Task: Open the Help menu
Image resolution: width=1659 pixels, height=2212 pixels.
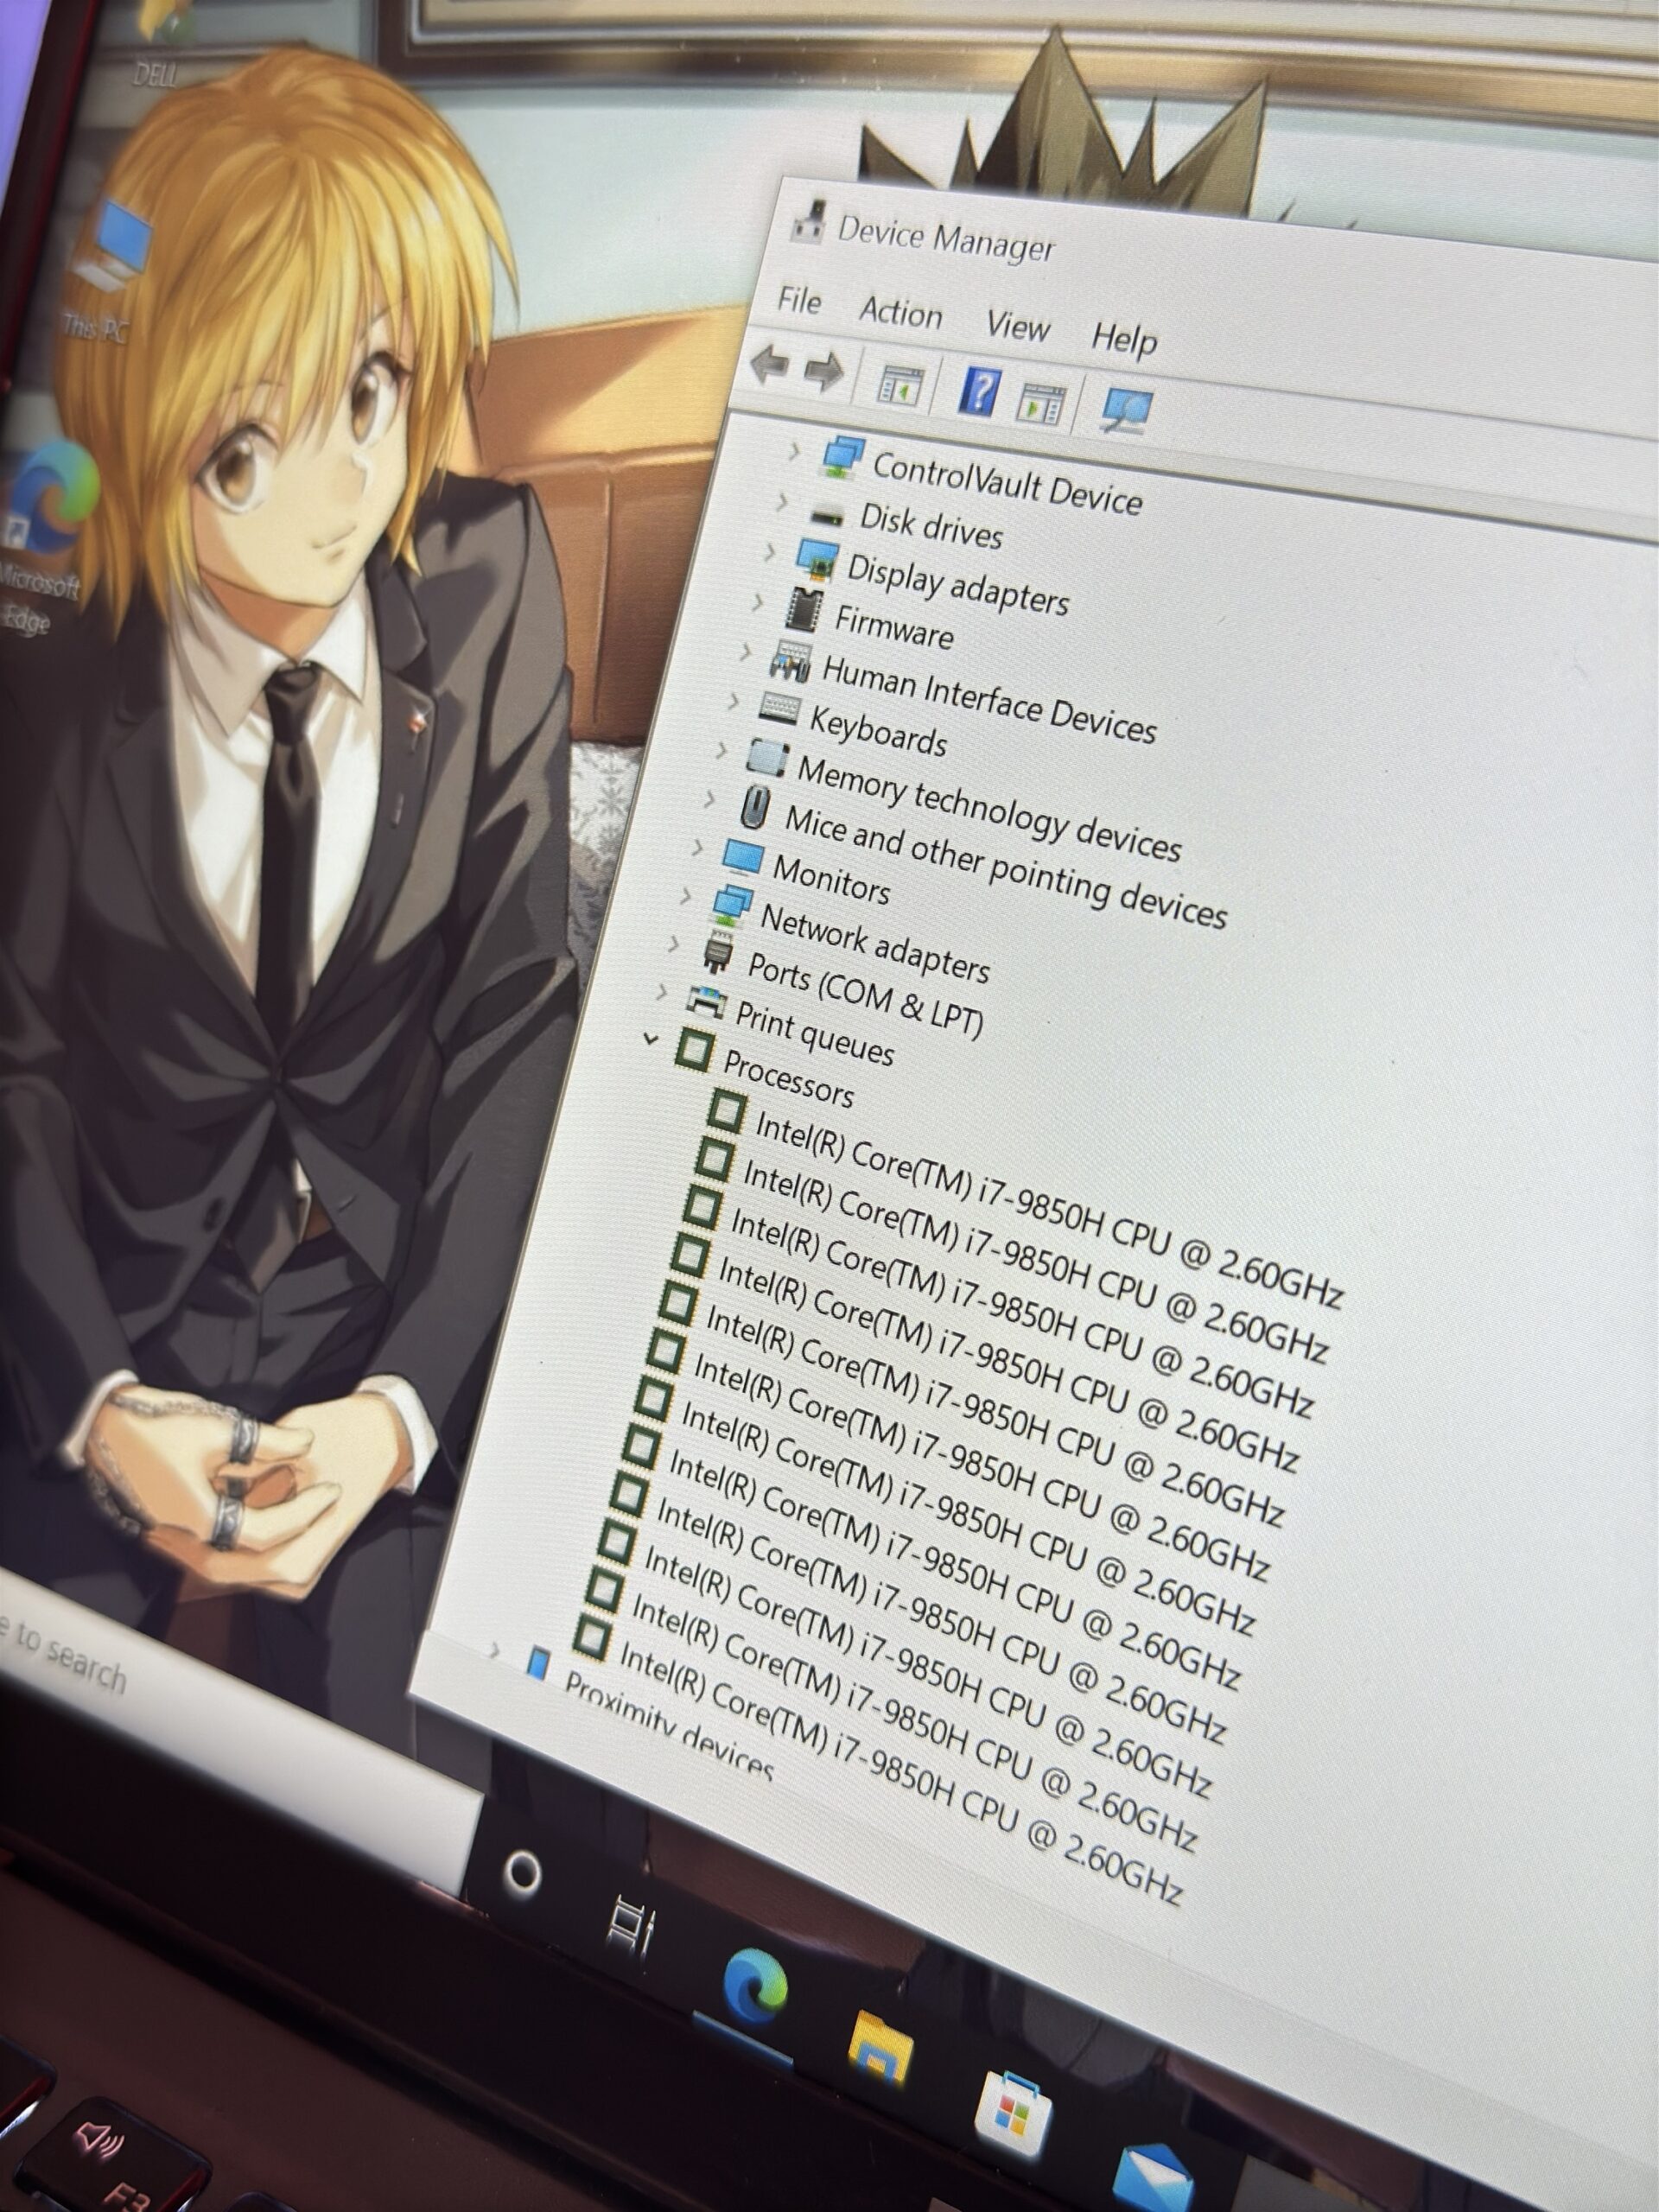Action: coord(1125,339)
